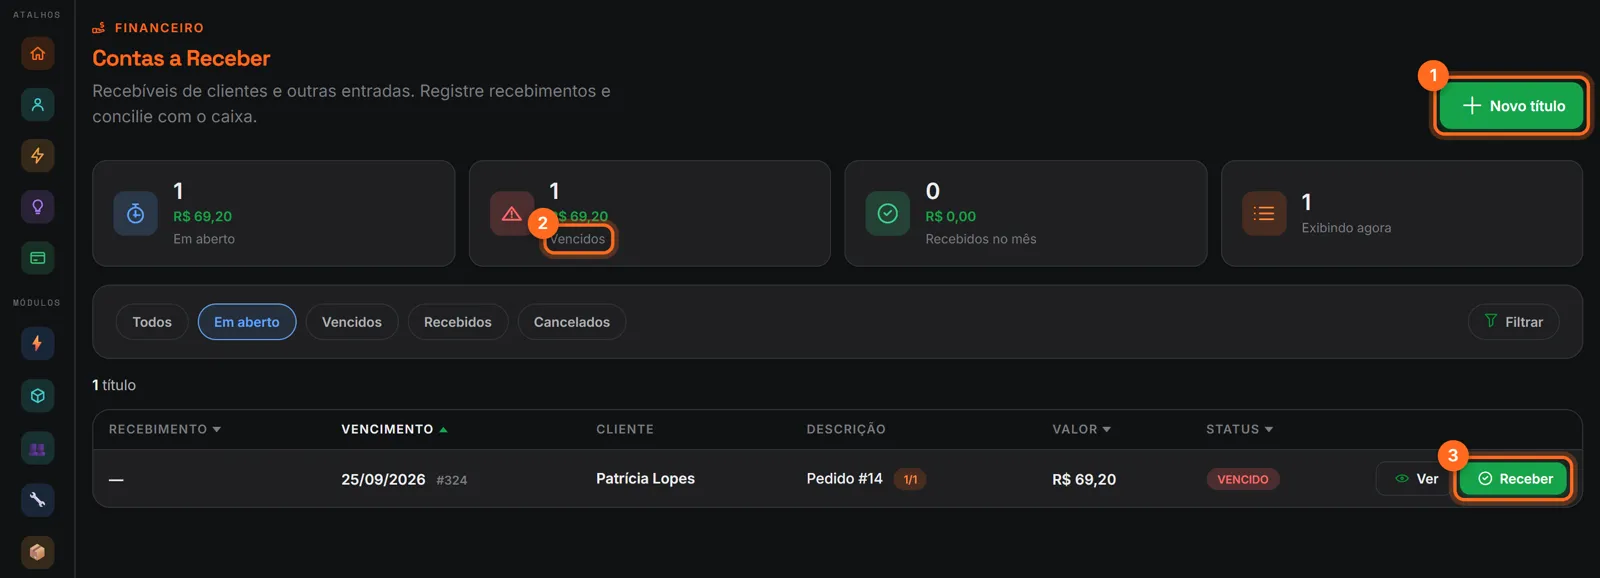Click the R$ 69,20 amount on Em aberto card
The width and height of the screenshot is (1600, 578).
pyautogui.click(x=203, y=216)
